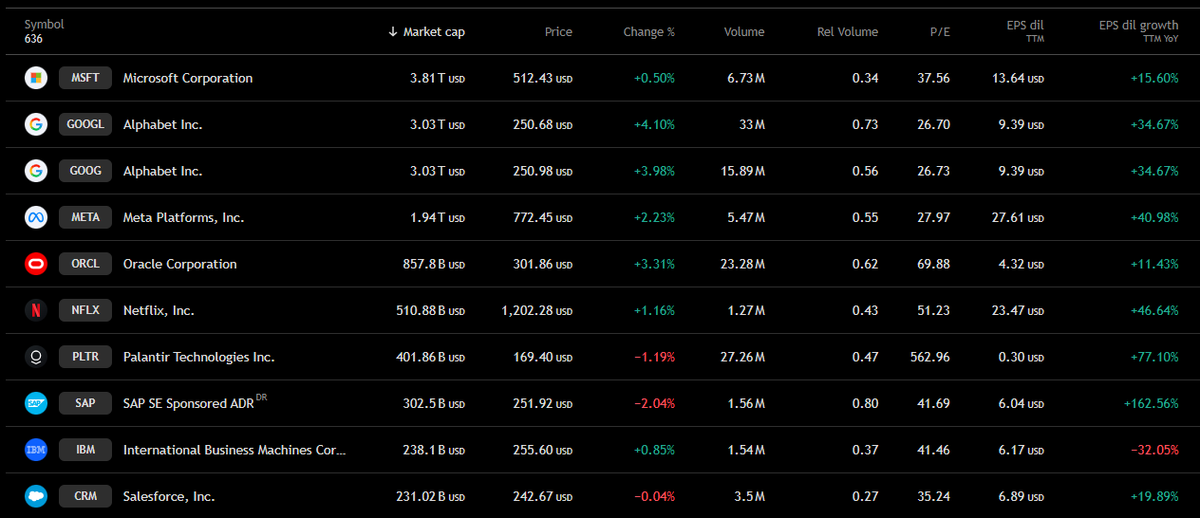Open the ORCL ticker badge
The image size is (1200, 518).
pos(85,264)
